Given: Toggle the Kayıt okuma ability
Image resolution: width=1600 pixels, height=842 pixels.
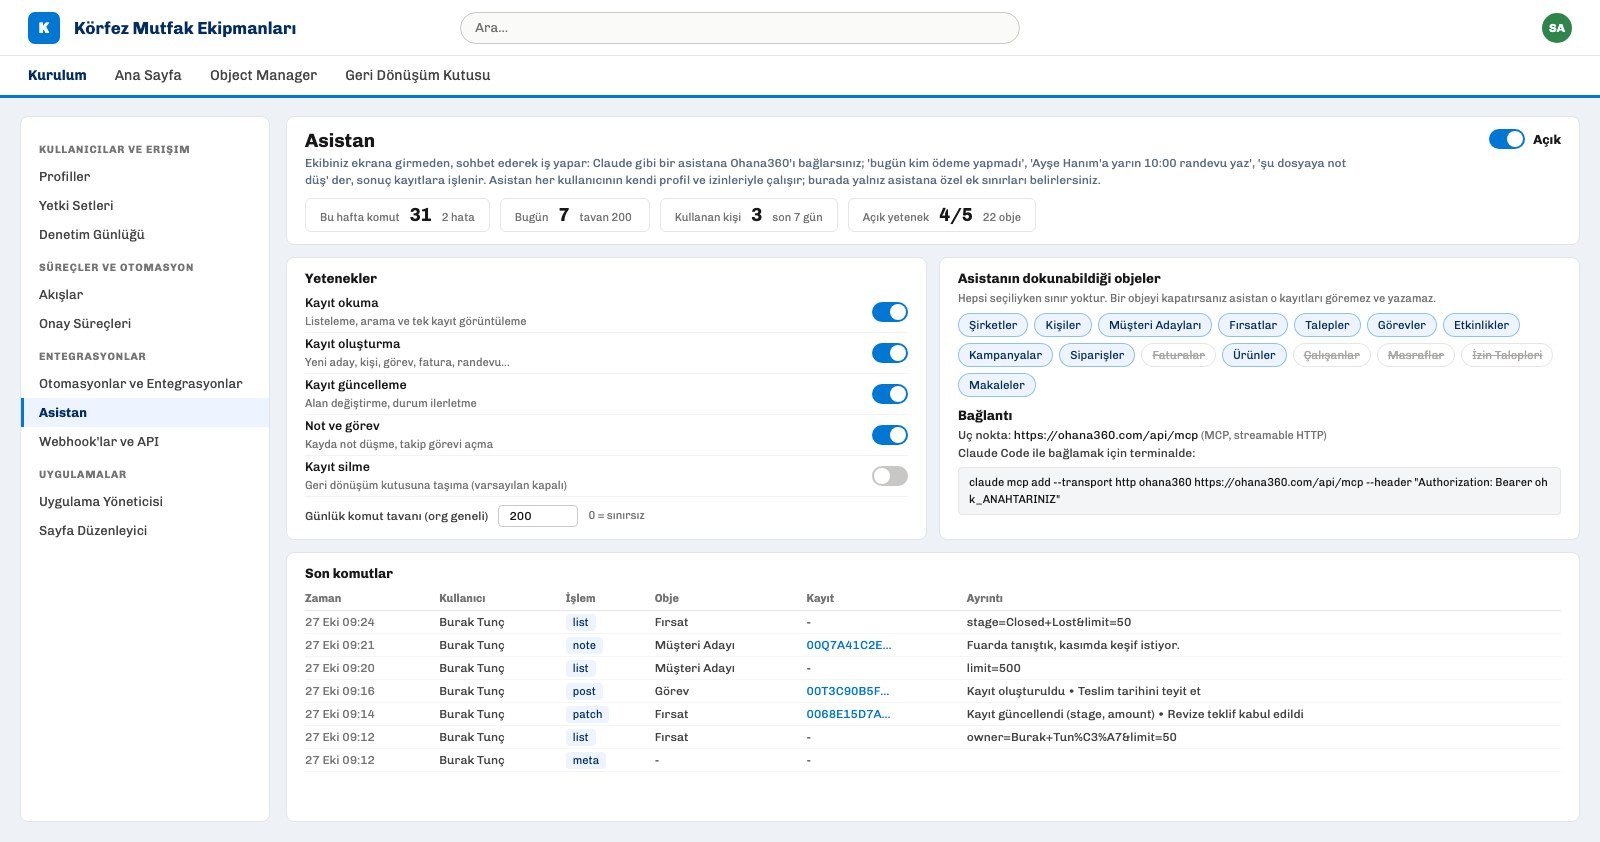Looking at the screenshot, I should [x=890, y=312].
